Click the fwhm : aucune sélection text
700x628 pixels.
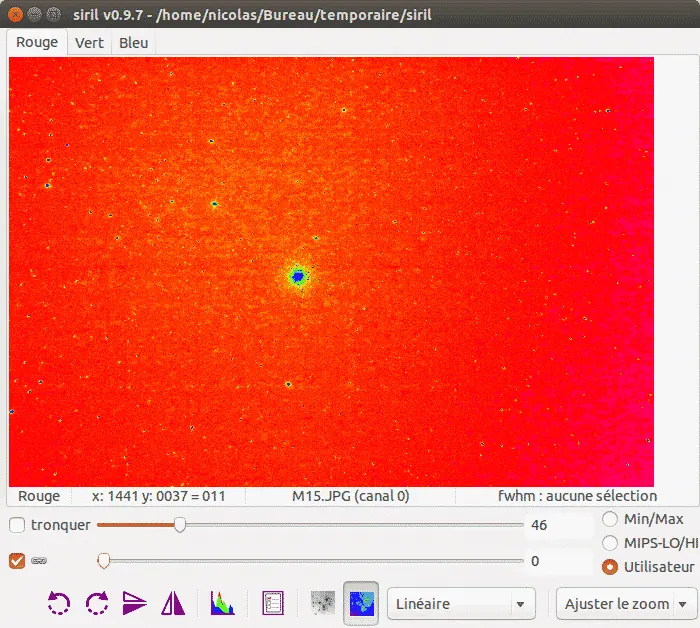click(577, 496)
